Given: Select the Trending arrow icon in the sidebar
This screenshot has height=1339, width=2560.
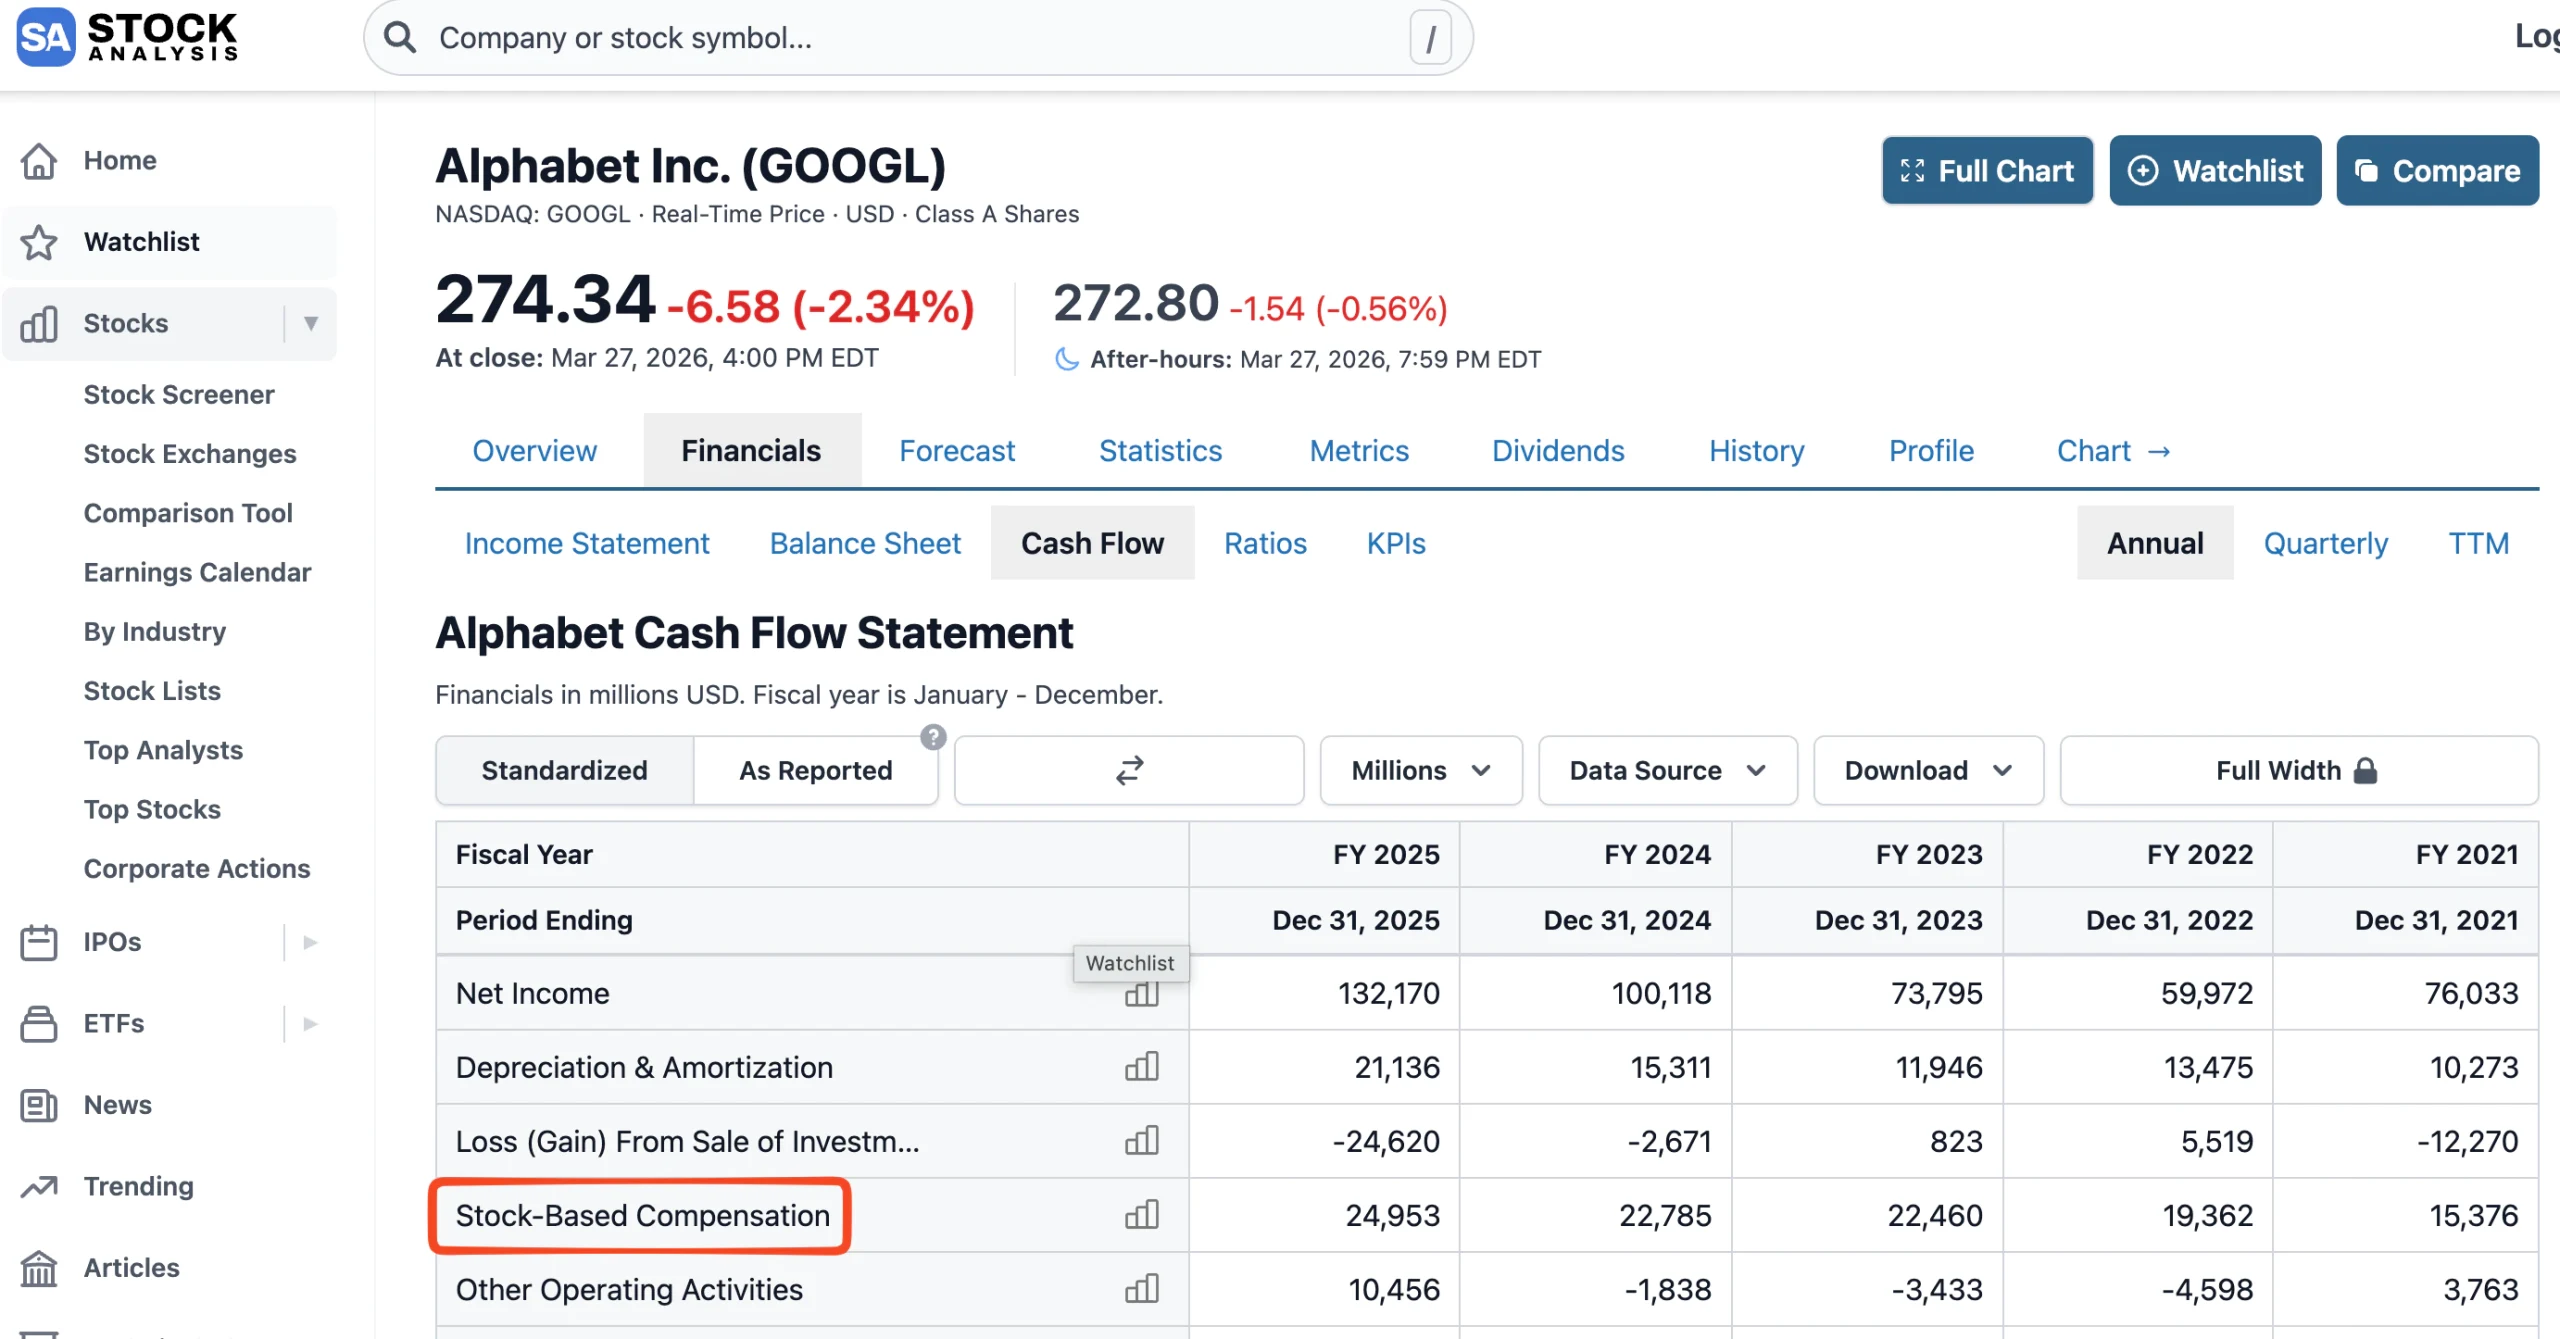Looking at the screenshot, I should coord(38,1186).
